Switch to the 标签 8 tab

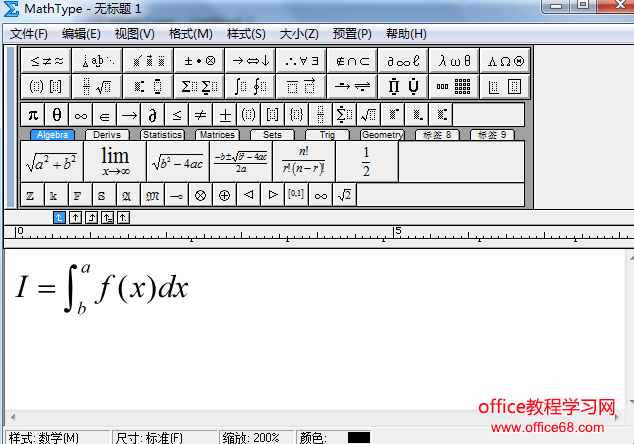pos(437,135)
